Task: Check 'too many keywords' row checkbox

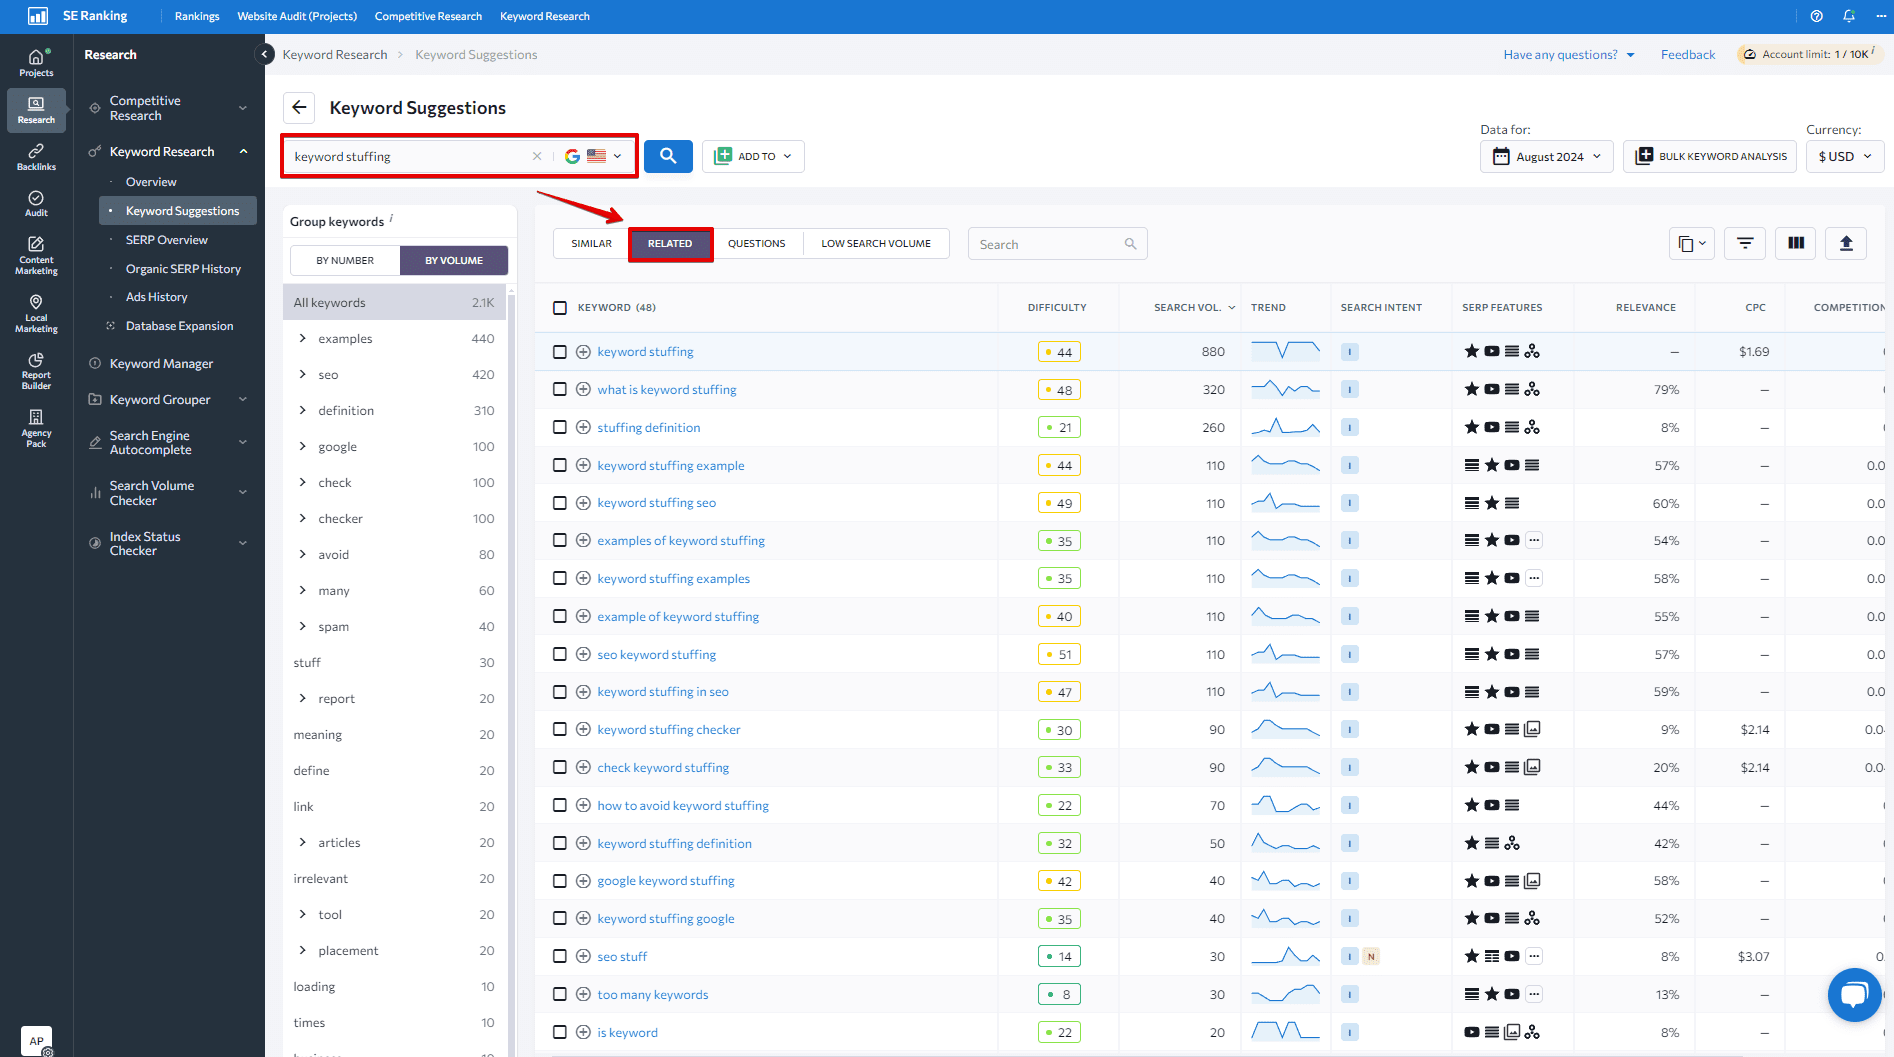Action: (560, 994)
